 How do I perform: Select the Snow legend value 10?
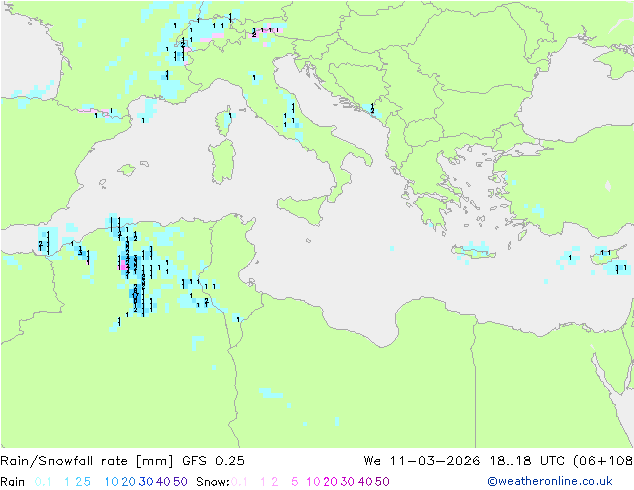313,482
